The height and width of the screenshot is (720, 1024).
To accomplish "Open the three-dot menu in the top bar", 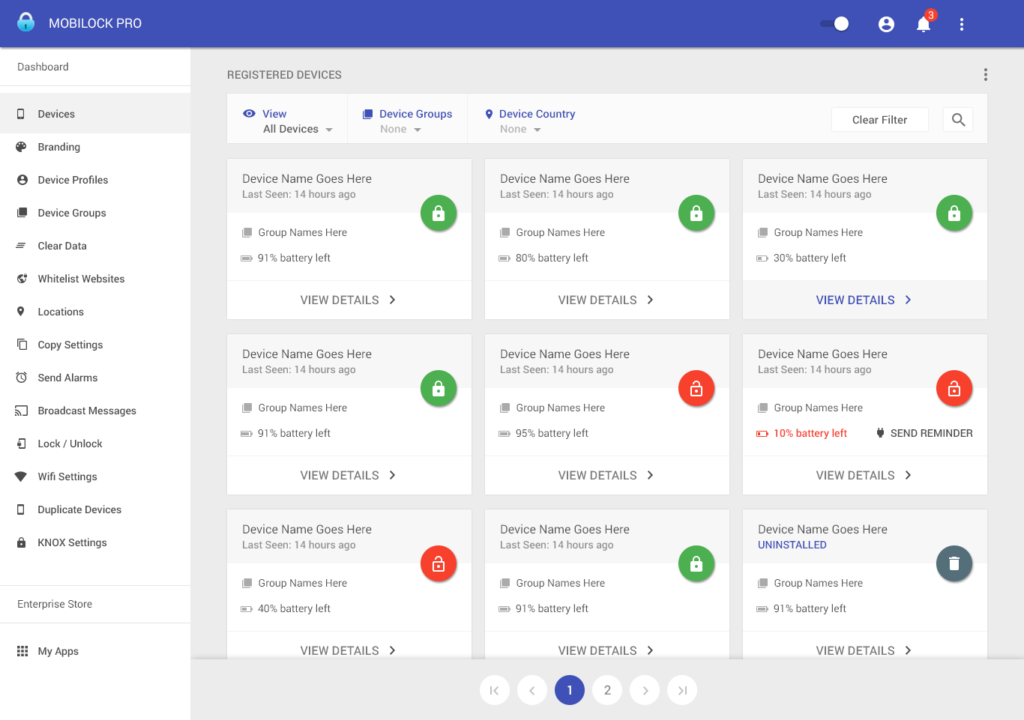I will [x=961, y=23].
